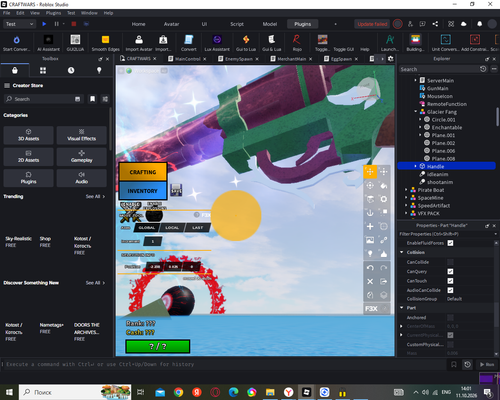Open the Test mode dropdown
This screenshot has height=400, width=500.
pyautogui.click(x=19, y=24)
